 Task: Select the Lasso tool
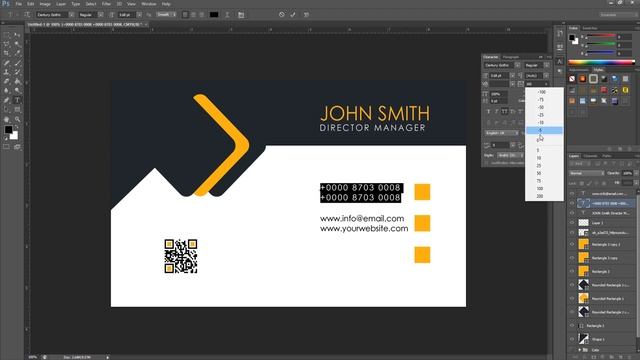[x=7, y=44]
